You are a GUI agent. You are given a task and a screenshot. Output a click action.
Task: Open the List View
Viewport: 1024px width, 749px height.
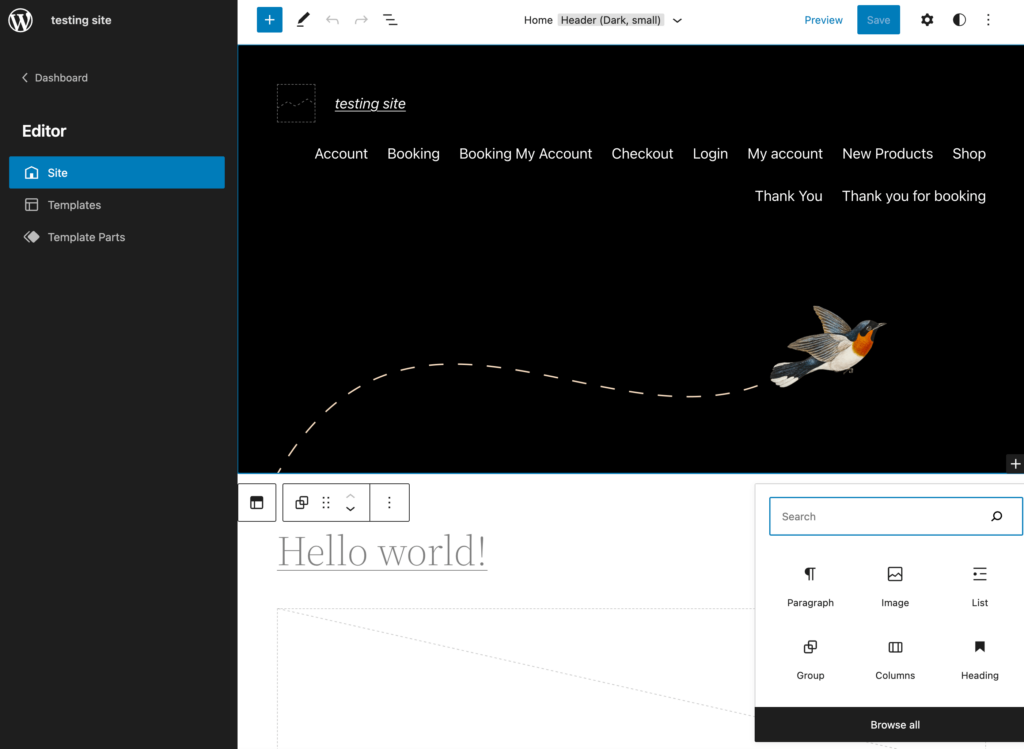(x=390, y=19)
